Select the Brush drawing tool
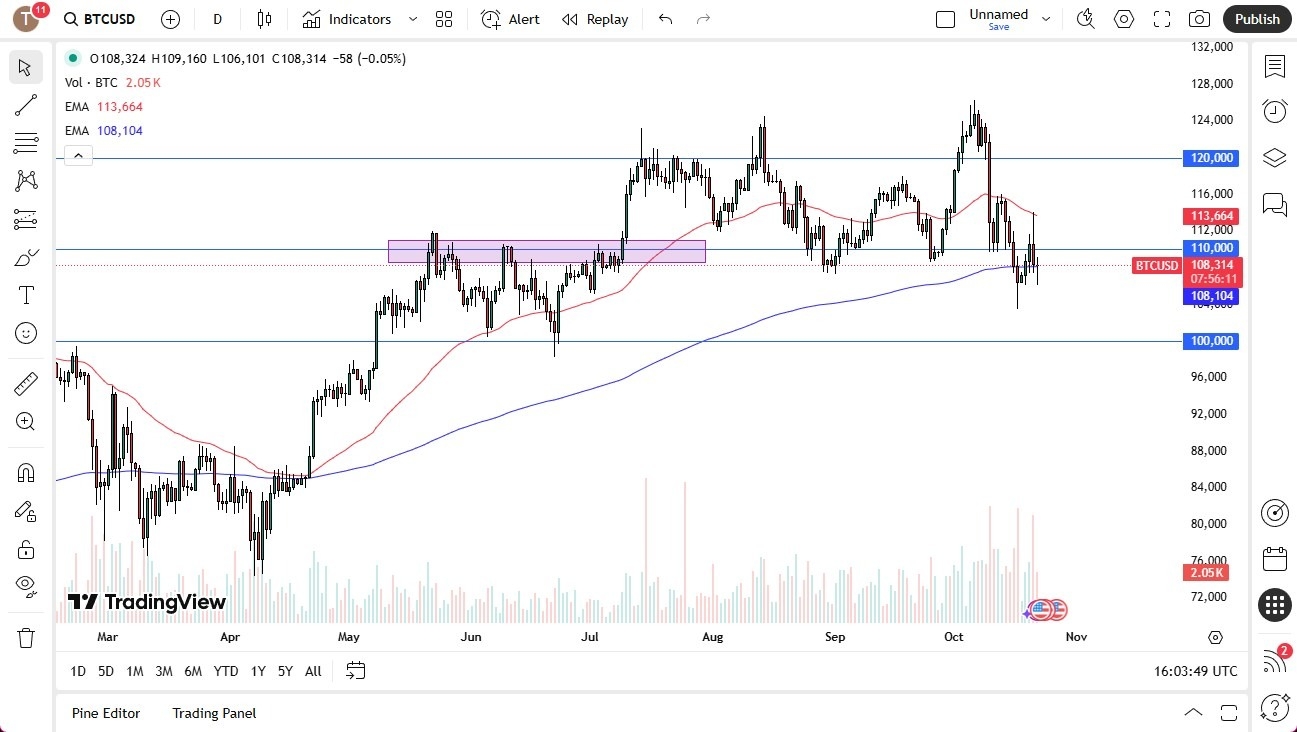This screenshot has width=1297, height=732. click(26, 256)
